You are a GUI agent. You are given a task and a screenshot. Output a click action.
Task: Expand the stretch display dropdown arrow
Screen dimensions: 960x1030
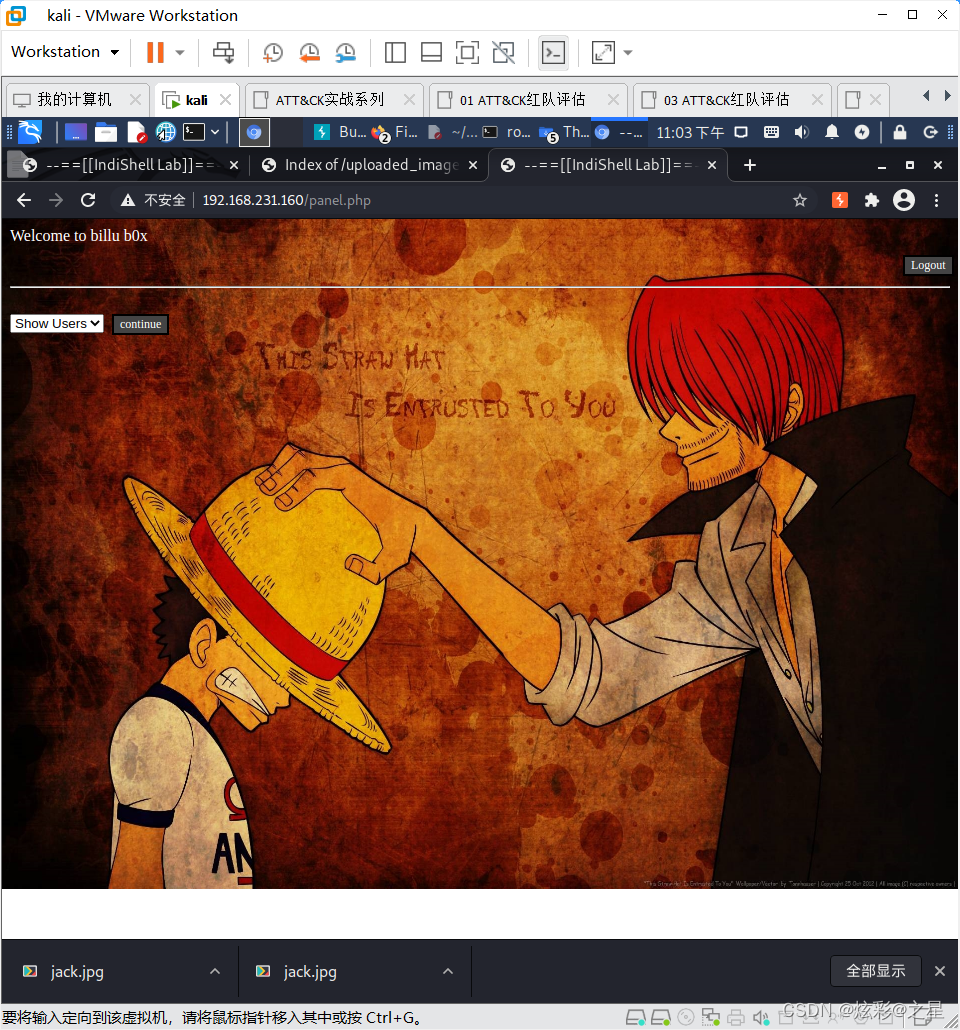(x=628, y=53)
